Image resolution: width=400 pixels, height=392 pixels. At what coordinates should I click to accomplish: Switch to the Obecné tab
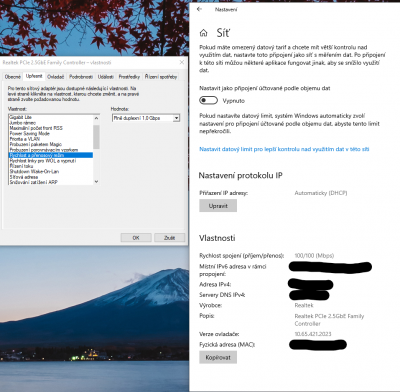pyautogui.click(x=13, y=77)
